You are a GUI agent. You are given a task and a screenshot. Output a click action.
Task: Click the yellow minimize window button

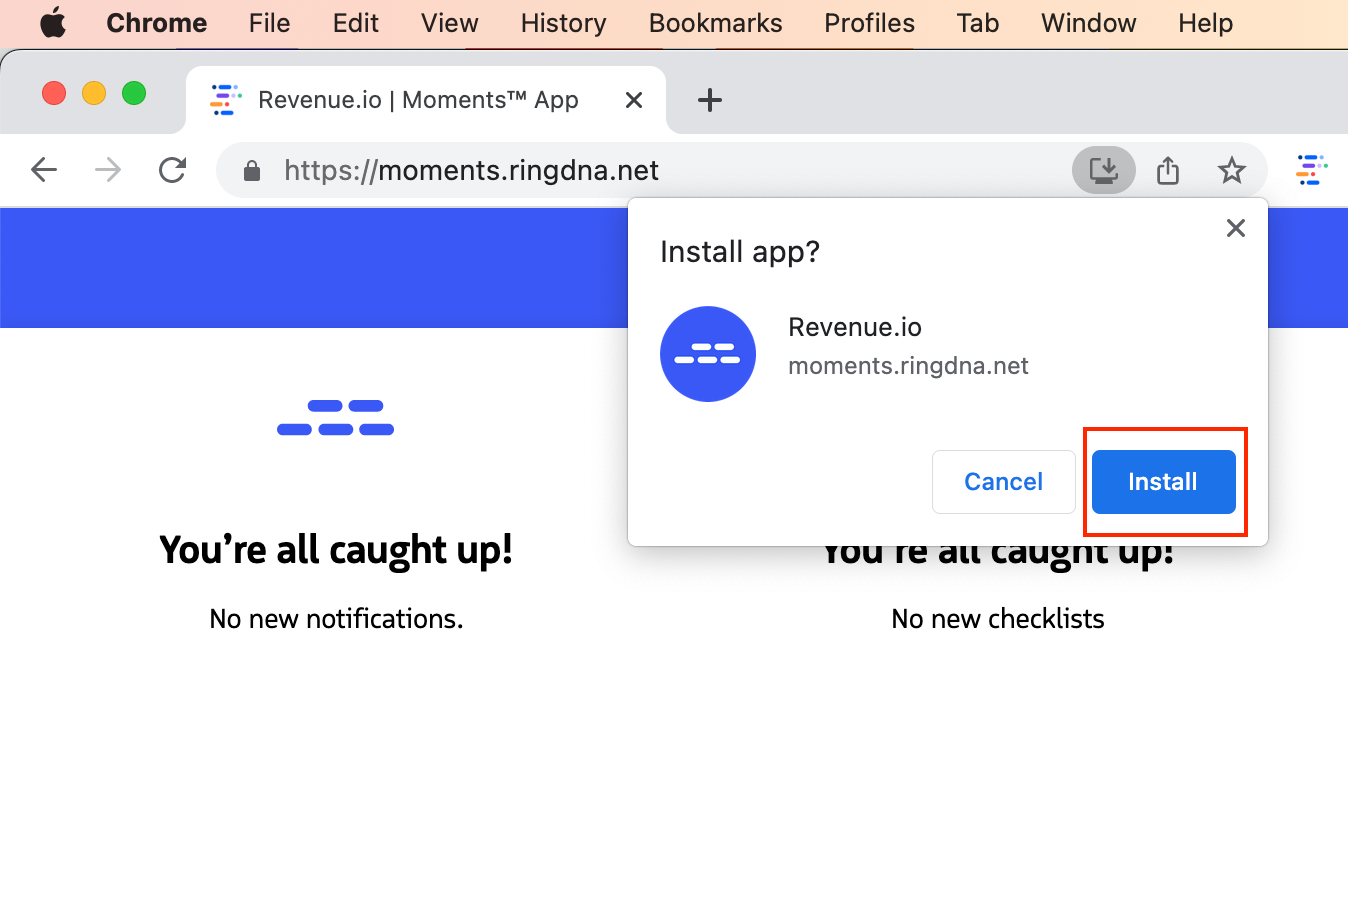click(94, 93)
